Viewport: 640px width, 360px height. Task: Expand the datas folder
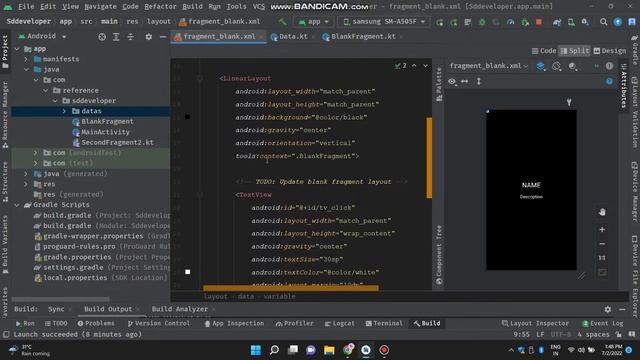[x=64, y=111]
